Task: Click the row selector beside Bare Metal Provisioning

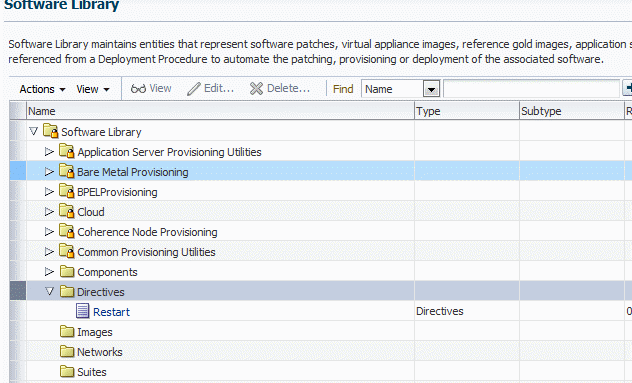Action: click(18, 171)
